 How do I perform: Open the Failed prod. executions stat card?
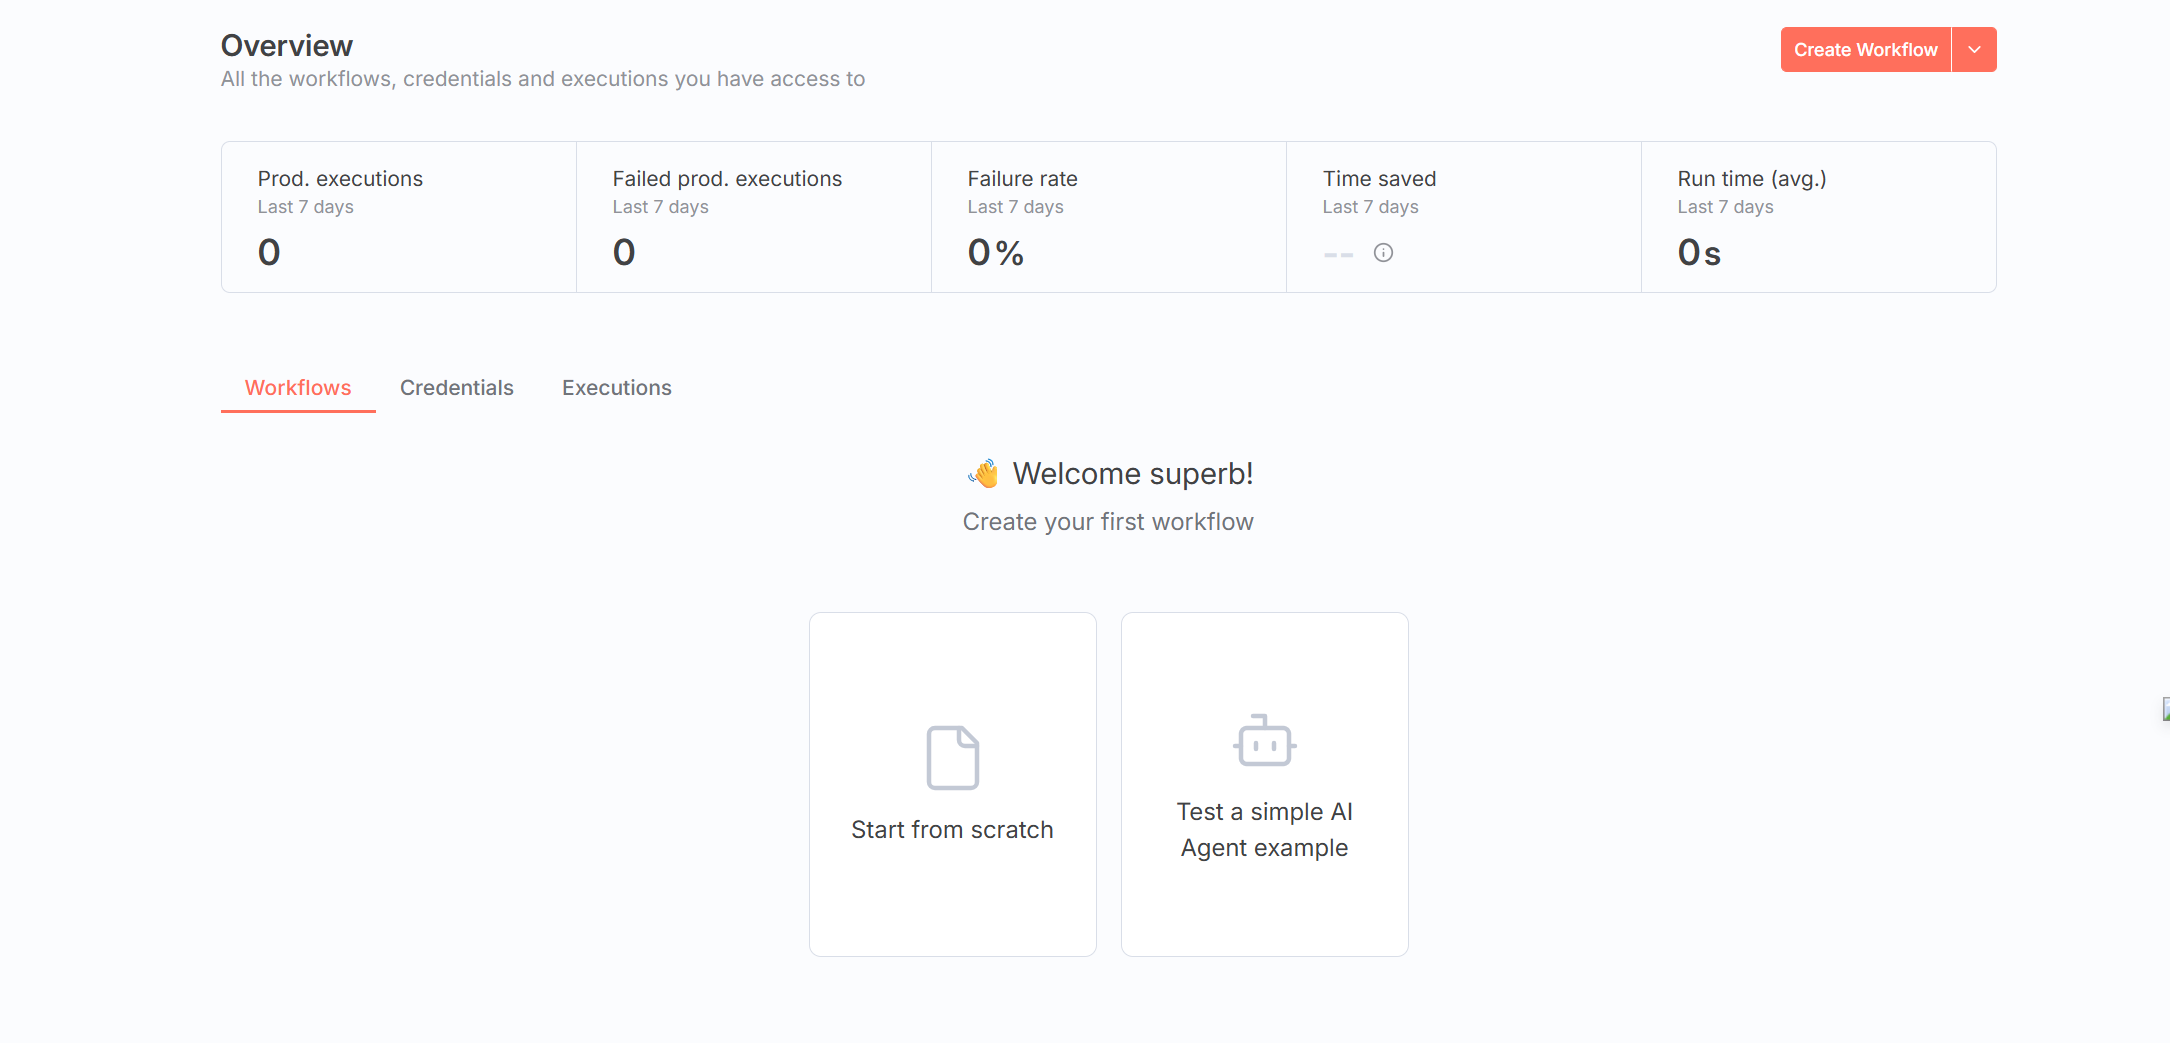(x=754, y=217)
